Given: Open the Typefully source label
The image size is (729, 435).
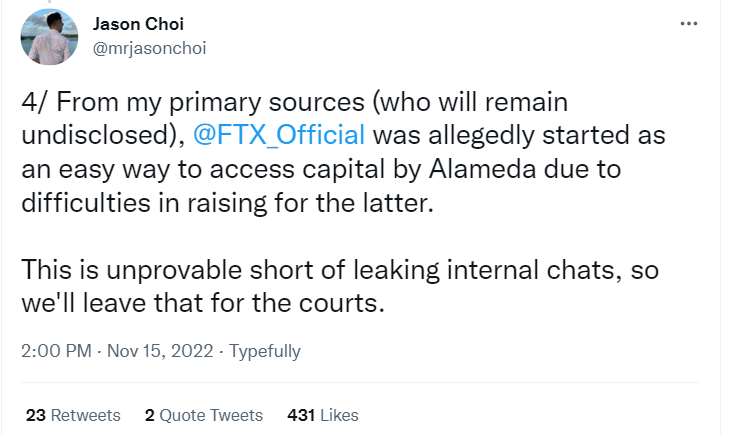Looking at the screenshot, I should [x=264, y=351].
